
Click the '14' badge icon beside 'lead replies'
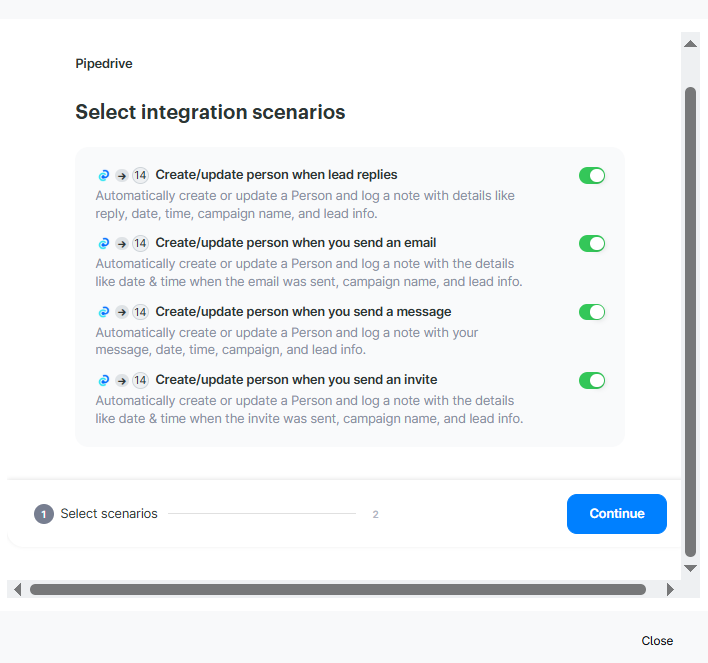pos(140,175)
